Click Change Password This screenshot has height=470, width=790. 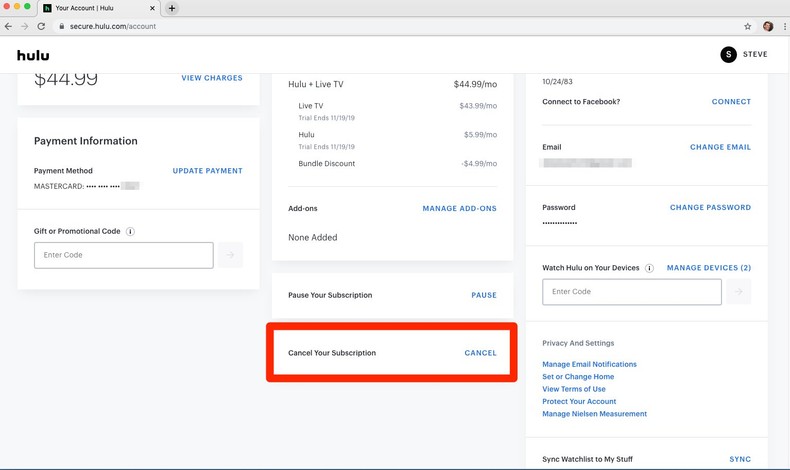click(x=710, y=208)
